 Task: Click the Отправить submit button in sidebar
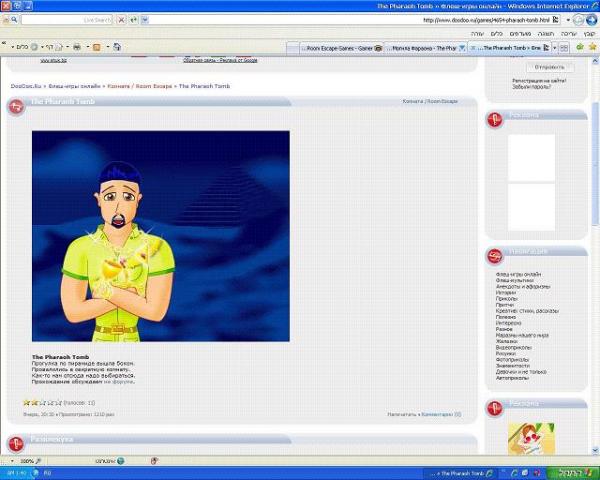click(x=549, y=67)
